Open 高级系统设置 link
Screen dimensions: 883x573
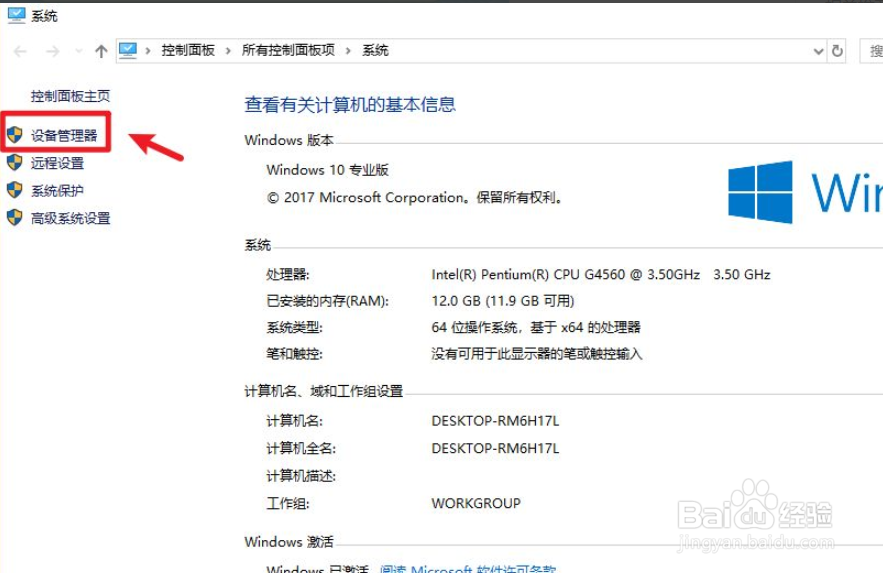click(x=70, y=218)
